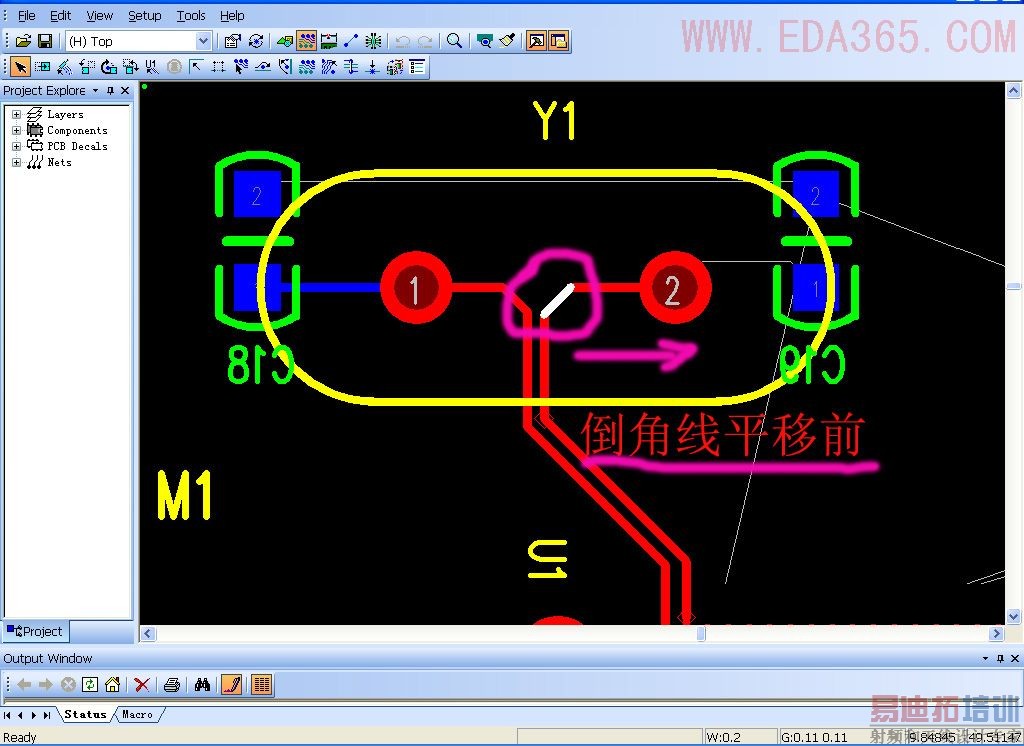Click the Refresh icon in Output Window
The height and width of the screenshot is (746, 1024).
coord(90,685)
